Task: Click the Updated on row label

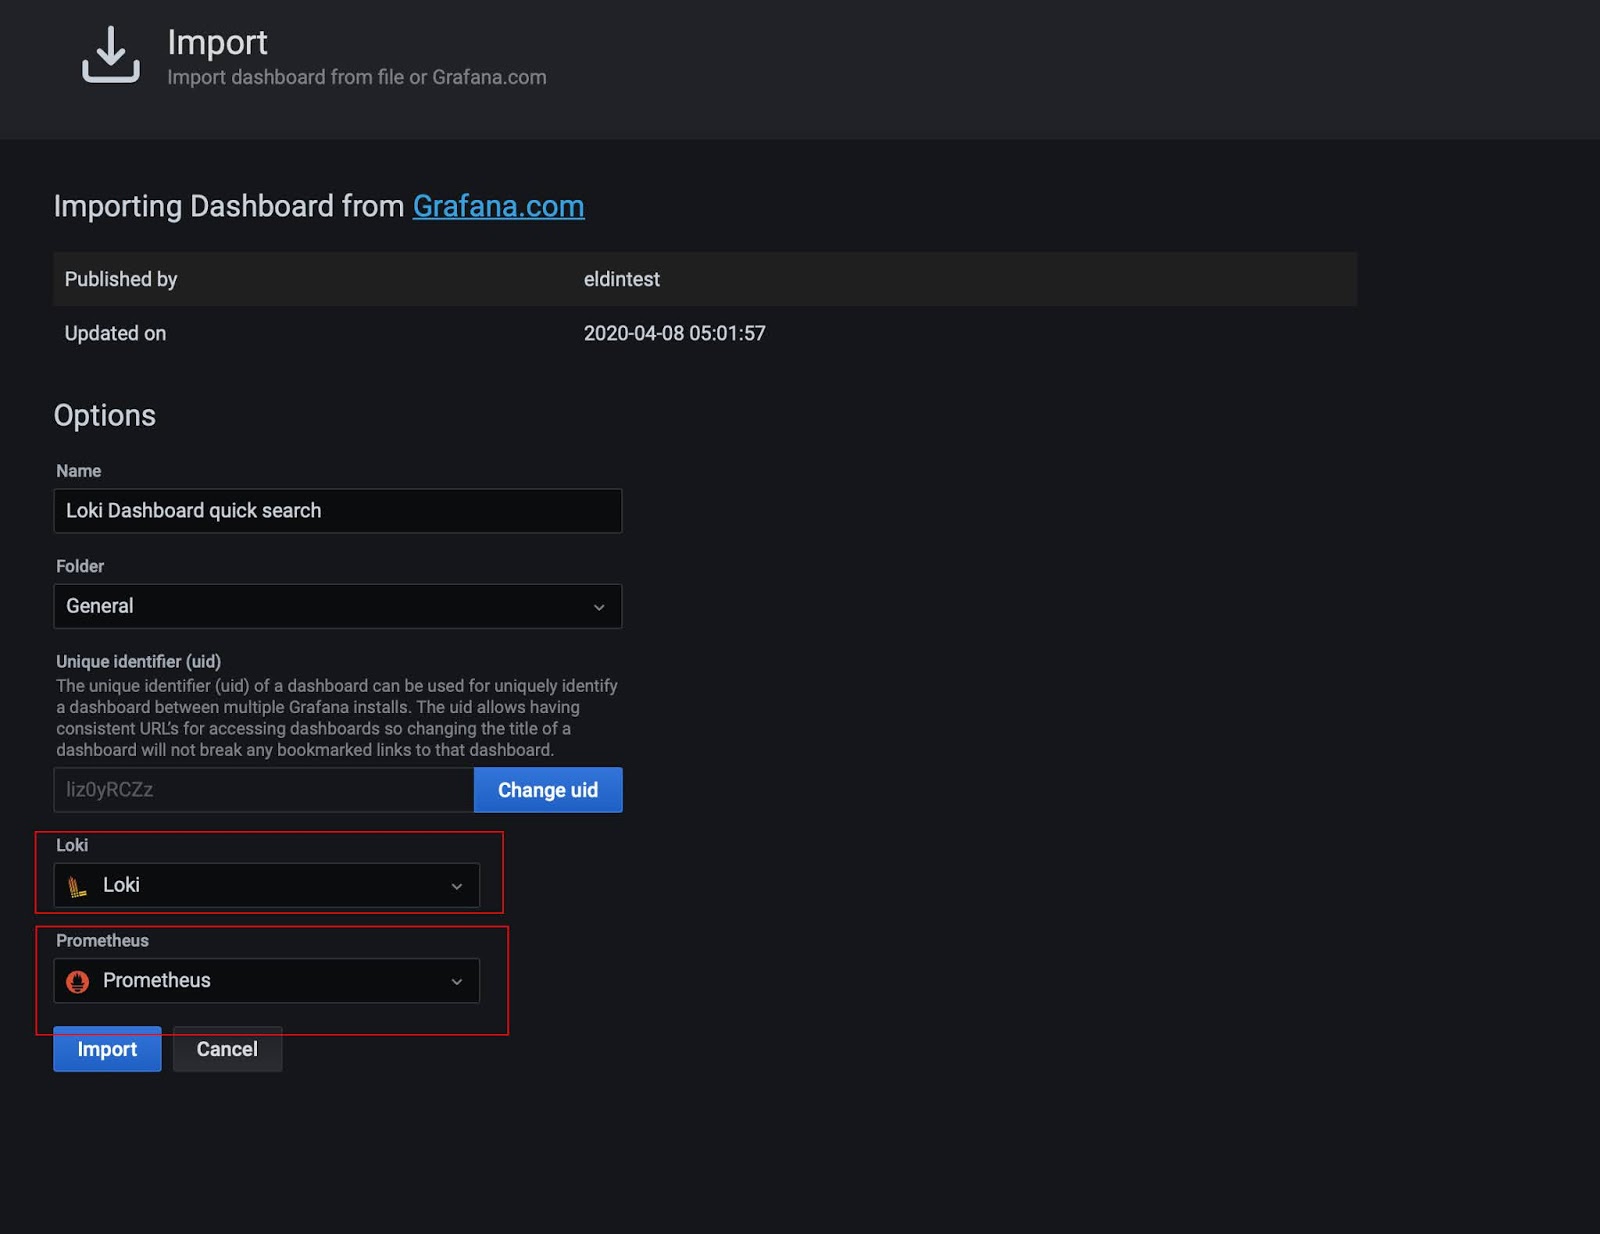Action: point(115,333)
